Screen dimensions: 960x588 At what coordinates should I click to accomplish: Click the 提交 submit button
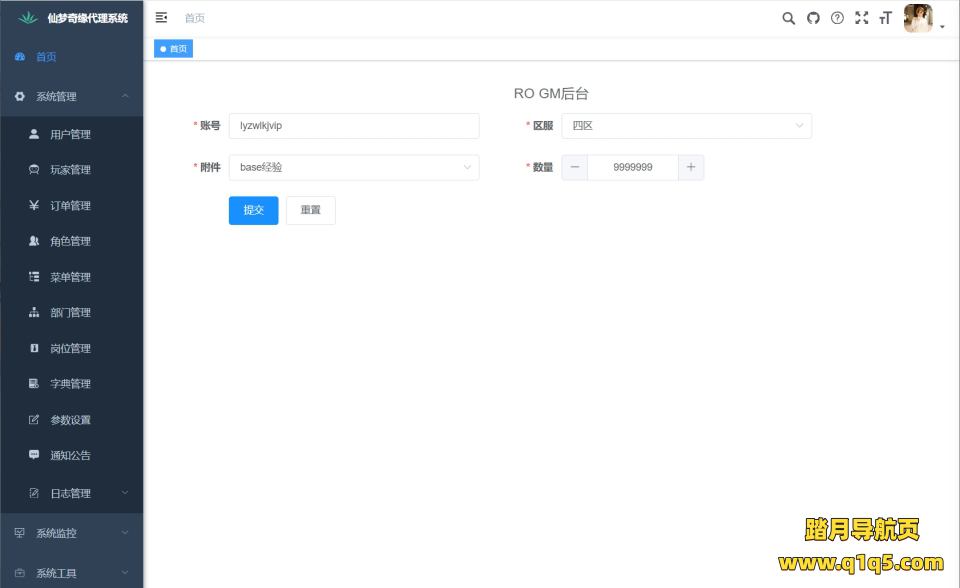(x=253, y=210)
